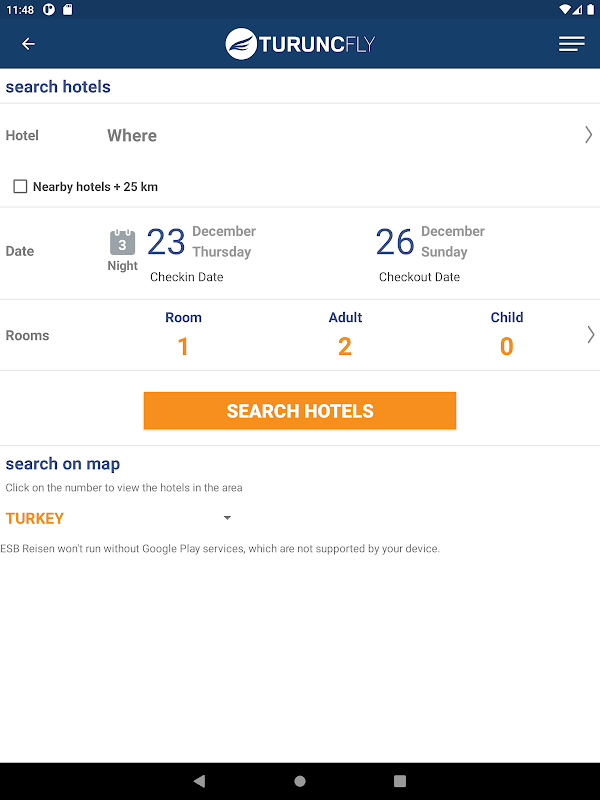Screen dimensions: 600x800
Task: Change the Child count value
Action: [507, 346]
